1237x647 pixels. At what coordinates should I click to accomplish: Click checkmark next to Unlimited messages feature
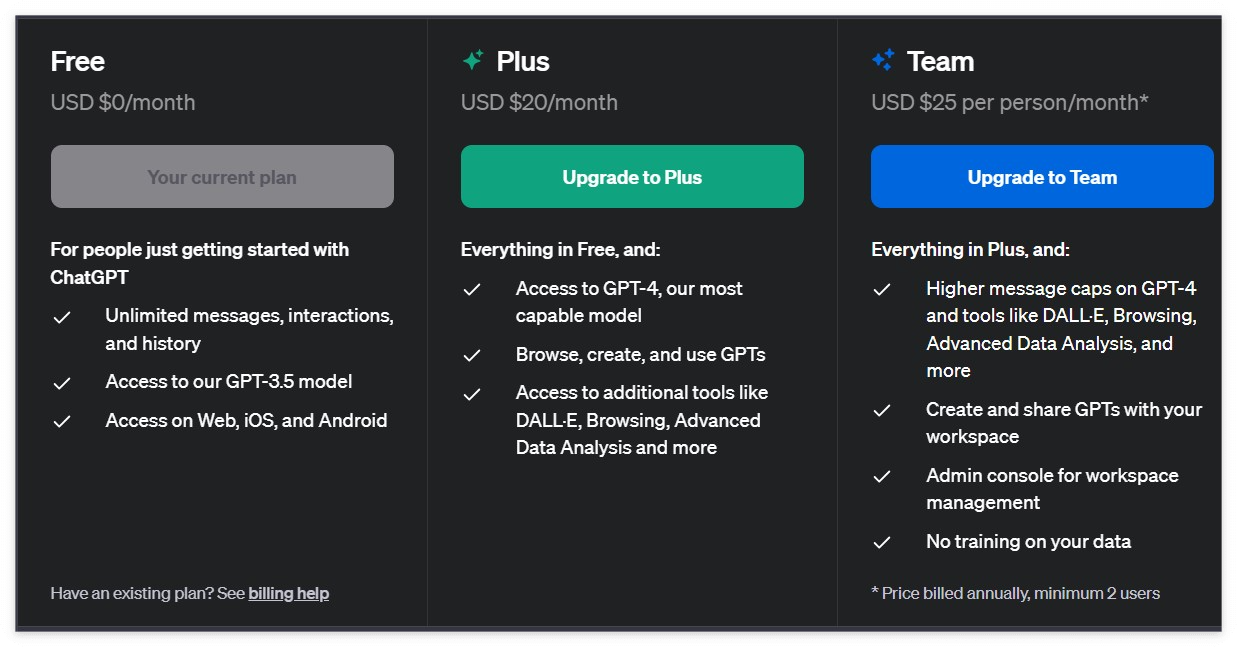point(62,317)
